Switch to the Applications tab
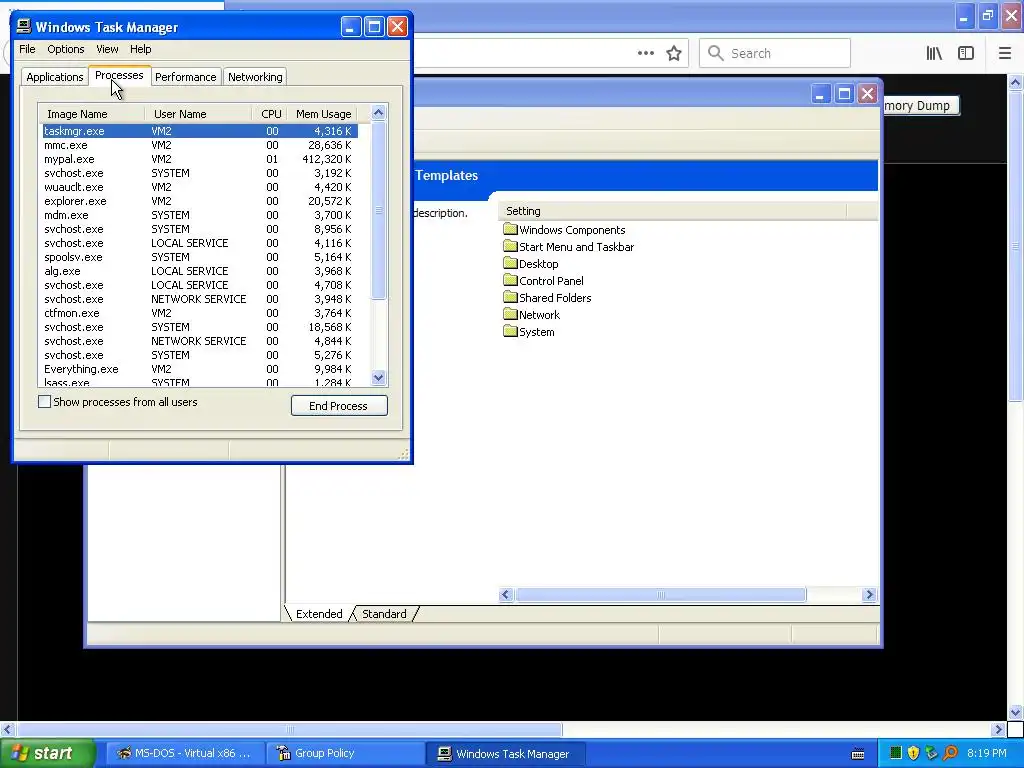This screenshot has height=768, width=1024. pos(55,77)
